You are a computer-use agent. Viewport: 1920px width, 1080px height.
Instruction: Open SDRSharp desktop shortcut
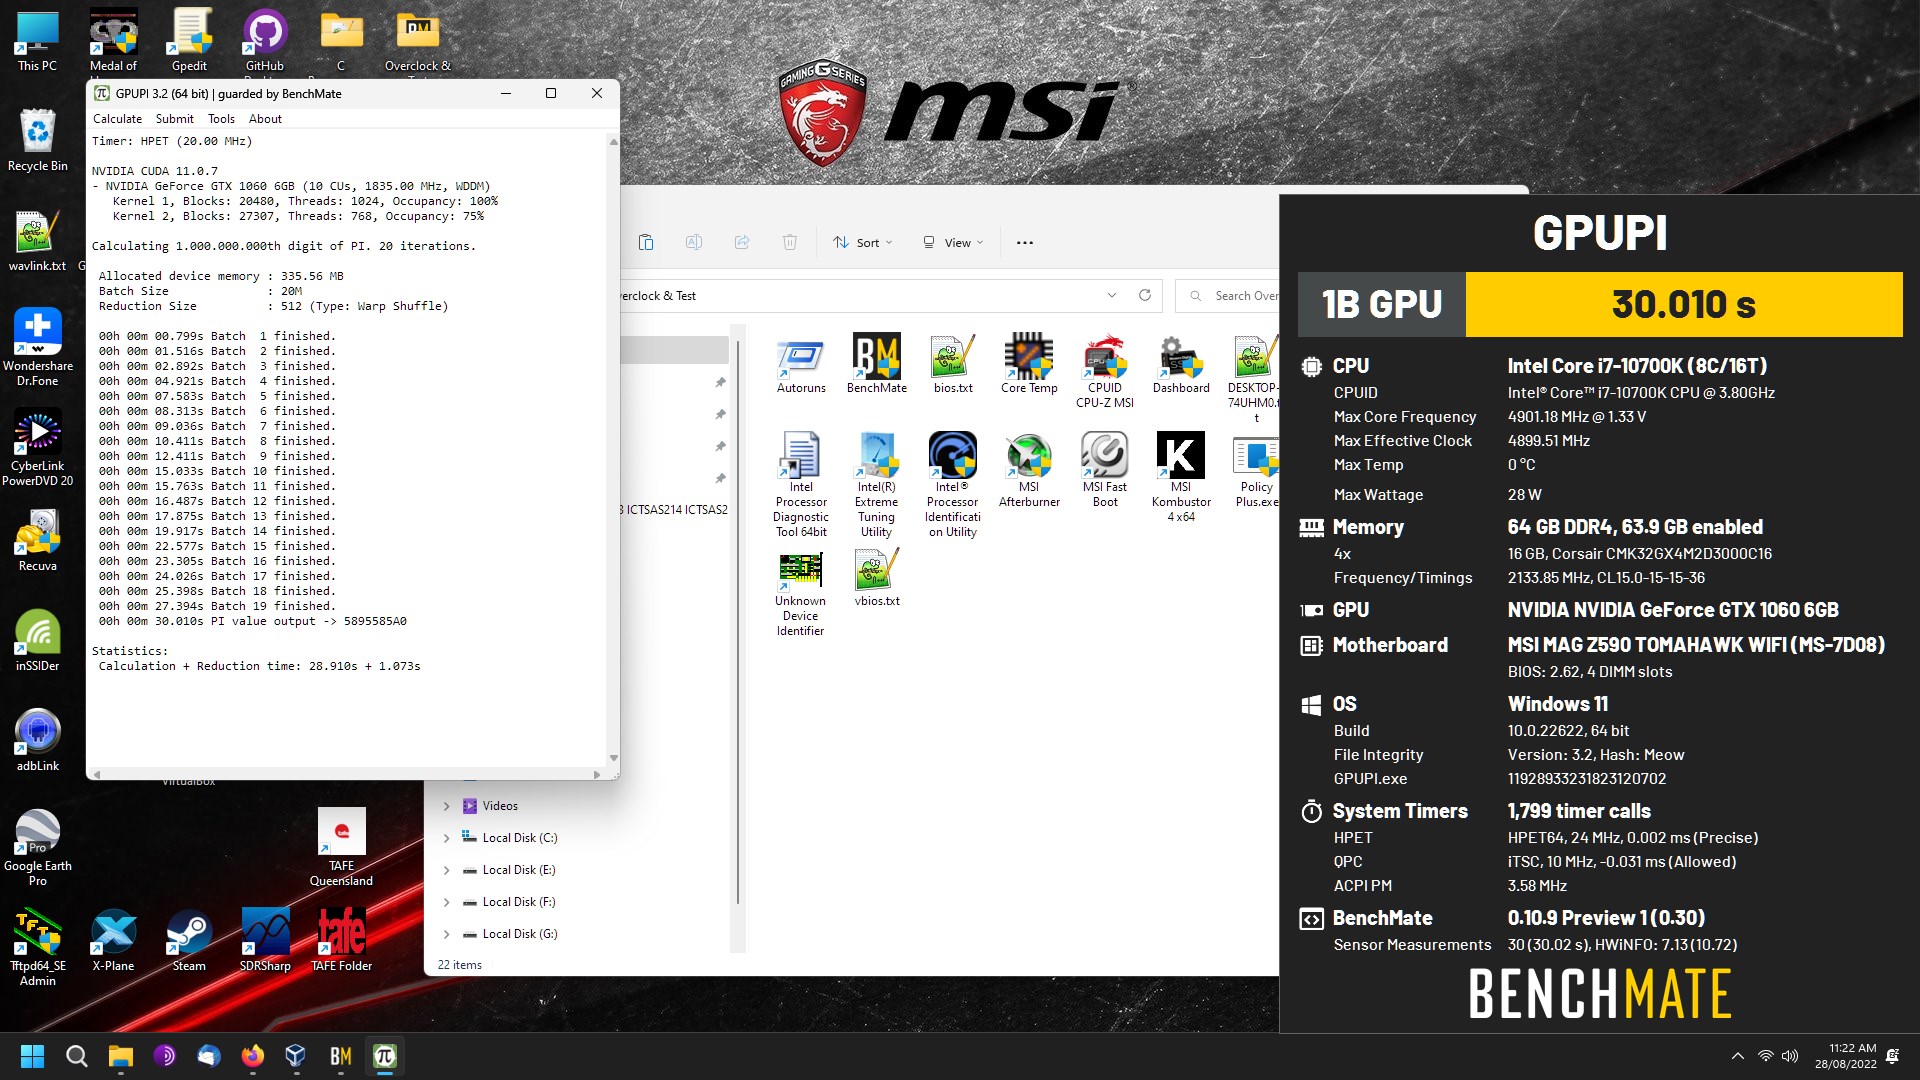tap(265, 941)
